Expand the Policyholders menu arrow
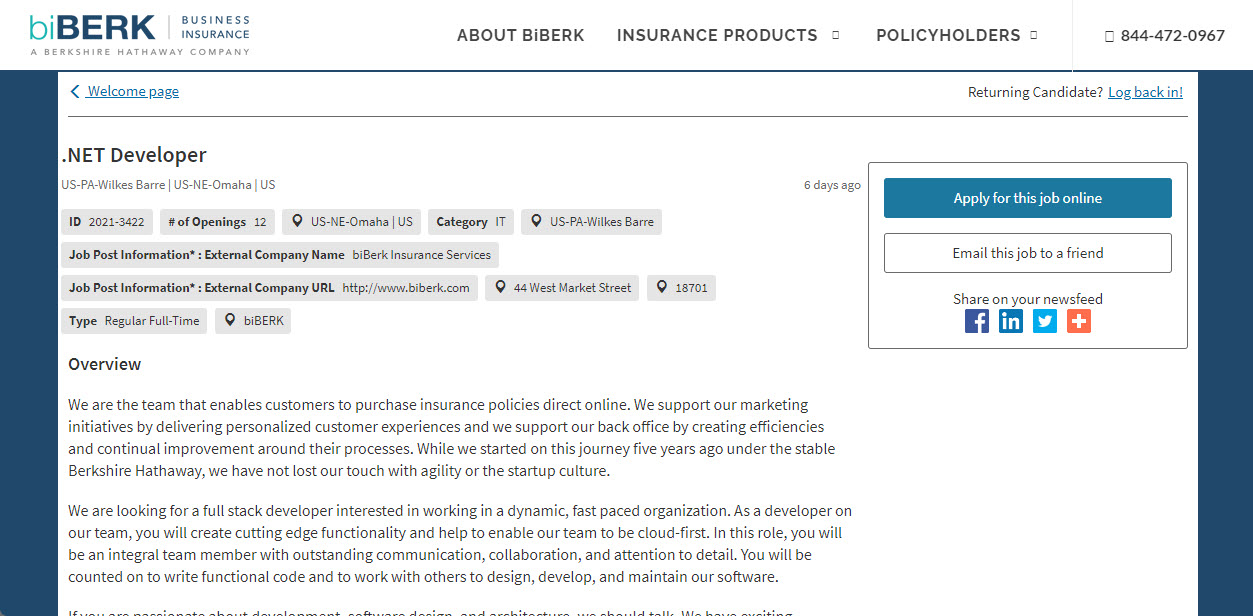Viewport: 1253px width, 616px height. click(1034, 35)
